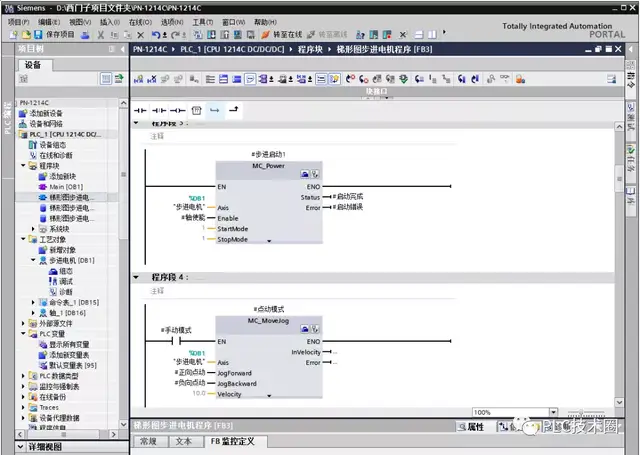Open the Edit (编辑) menu
This screenshot has height=455, width=640.
[x=47, y=21]
